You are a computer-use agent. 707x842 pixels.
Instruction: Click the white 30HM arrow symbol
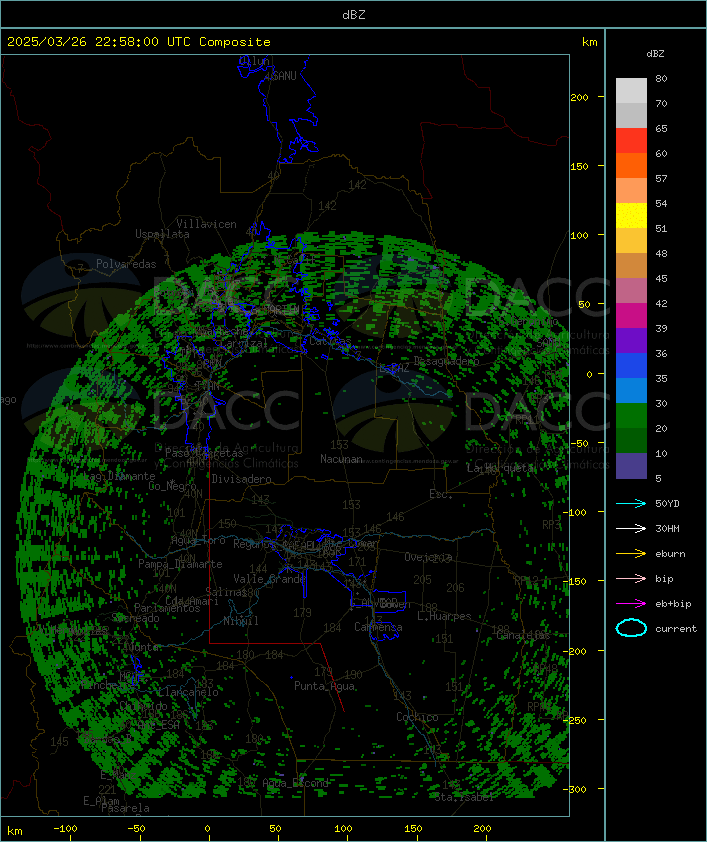tap(631, 528)
